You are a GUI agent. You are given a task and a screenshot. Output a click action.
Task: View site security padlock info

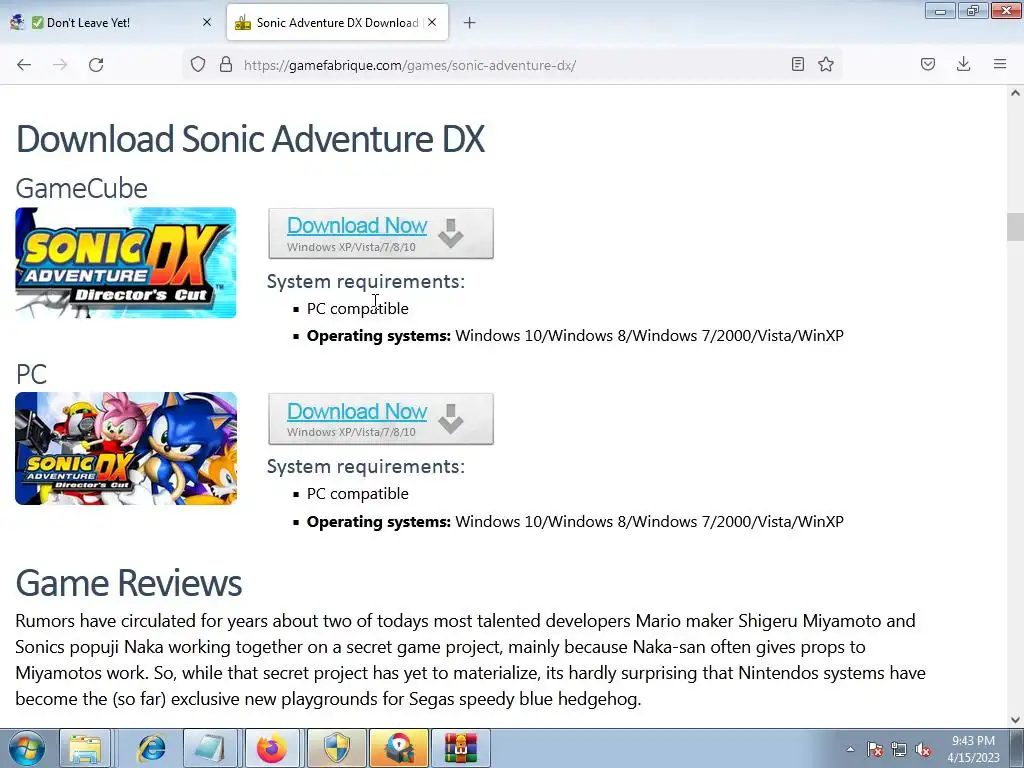[x=226, y=65]
